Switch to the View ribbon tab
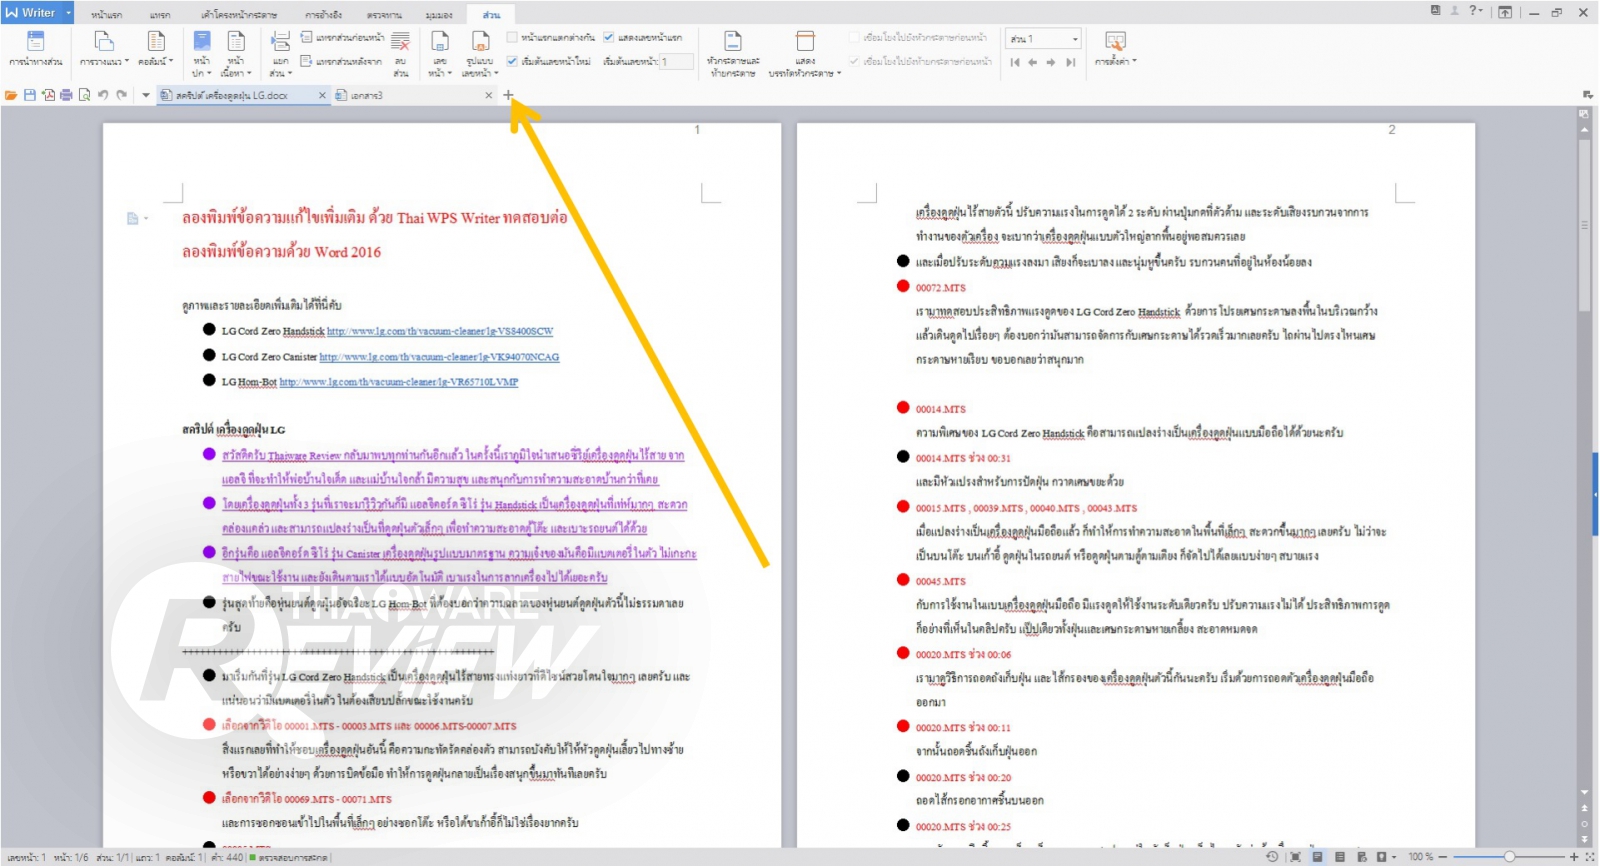Viewport: 1600px width, 866px height. pyautogui.click(x=439, y=15)
